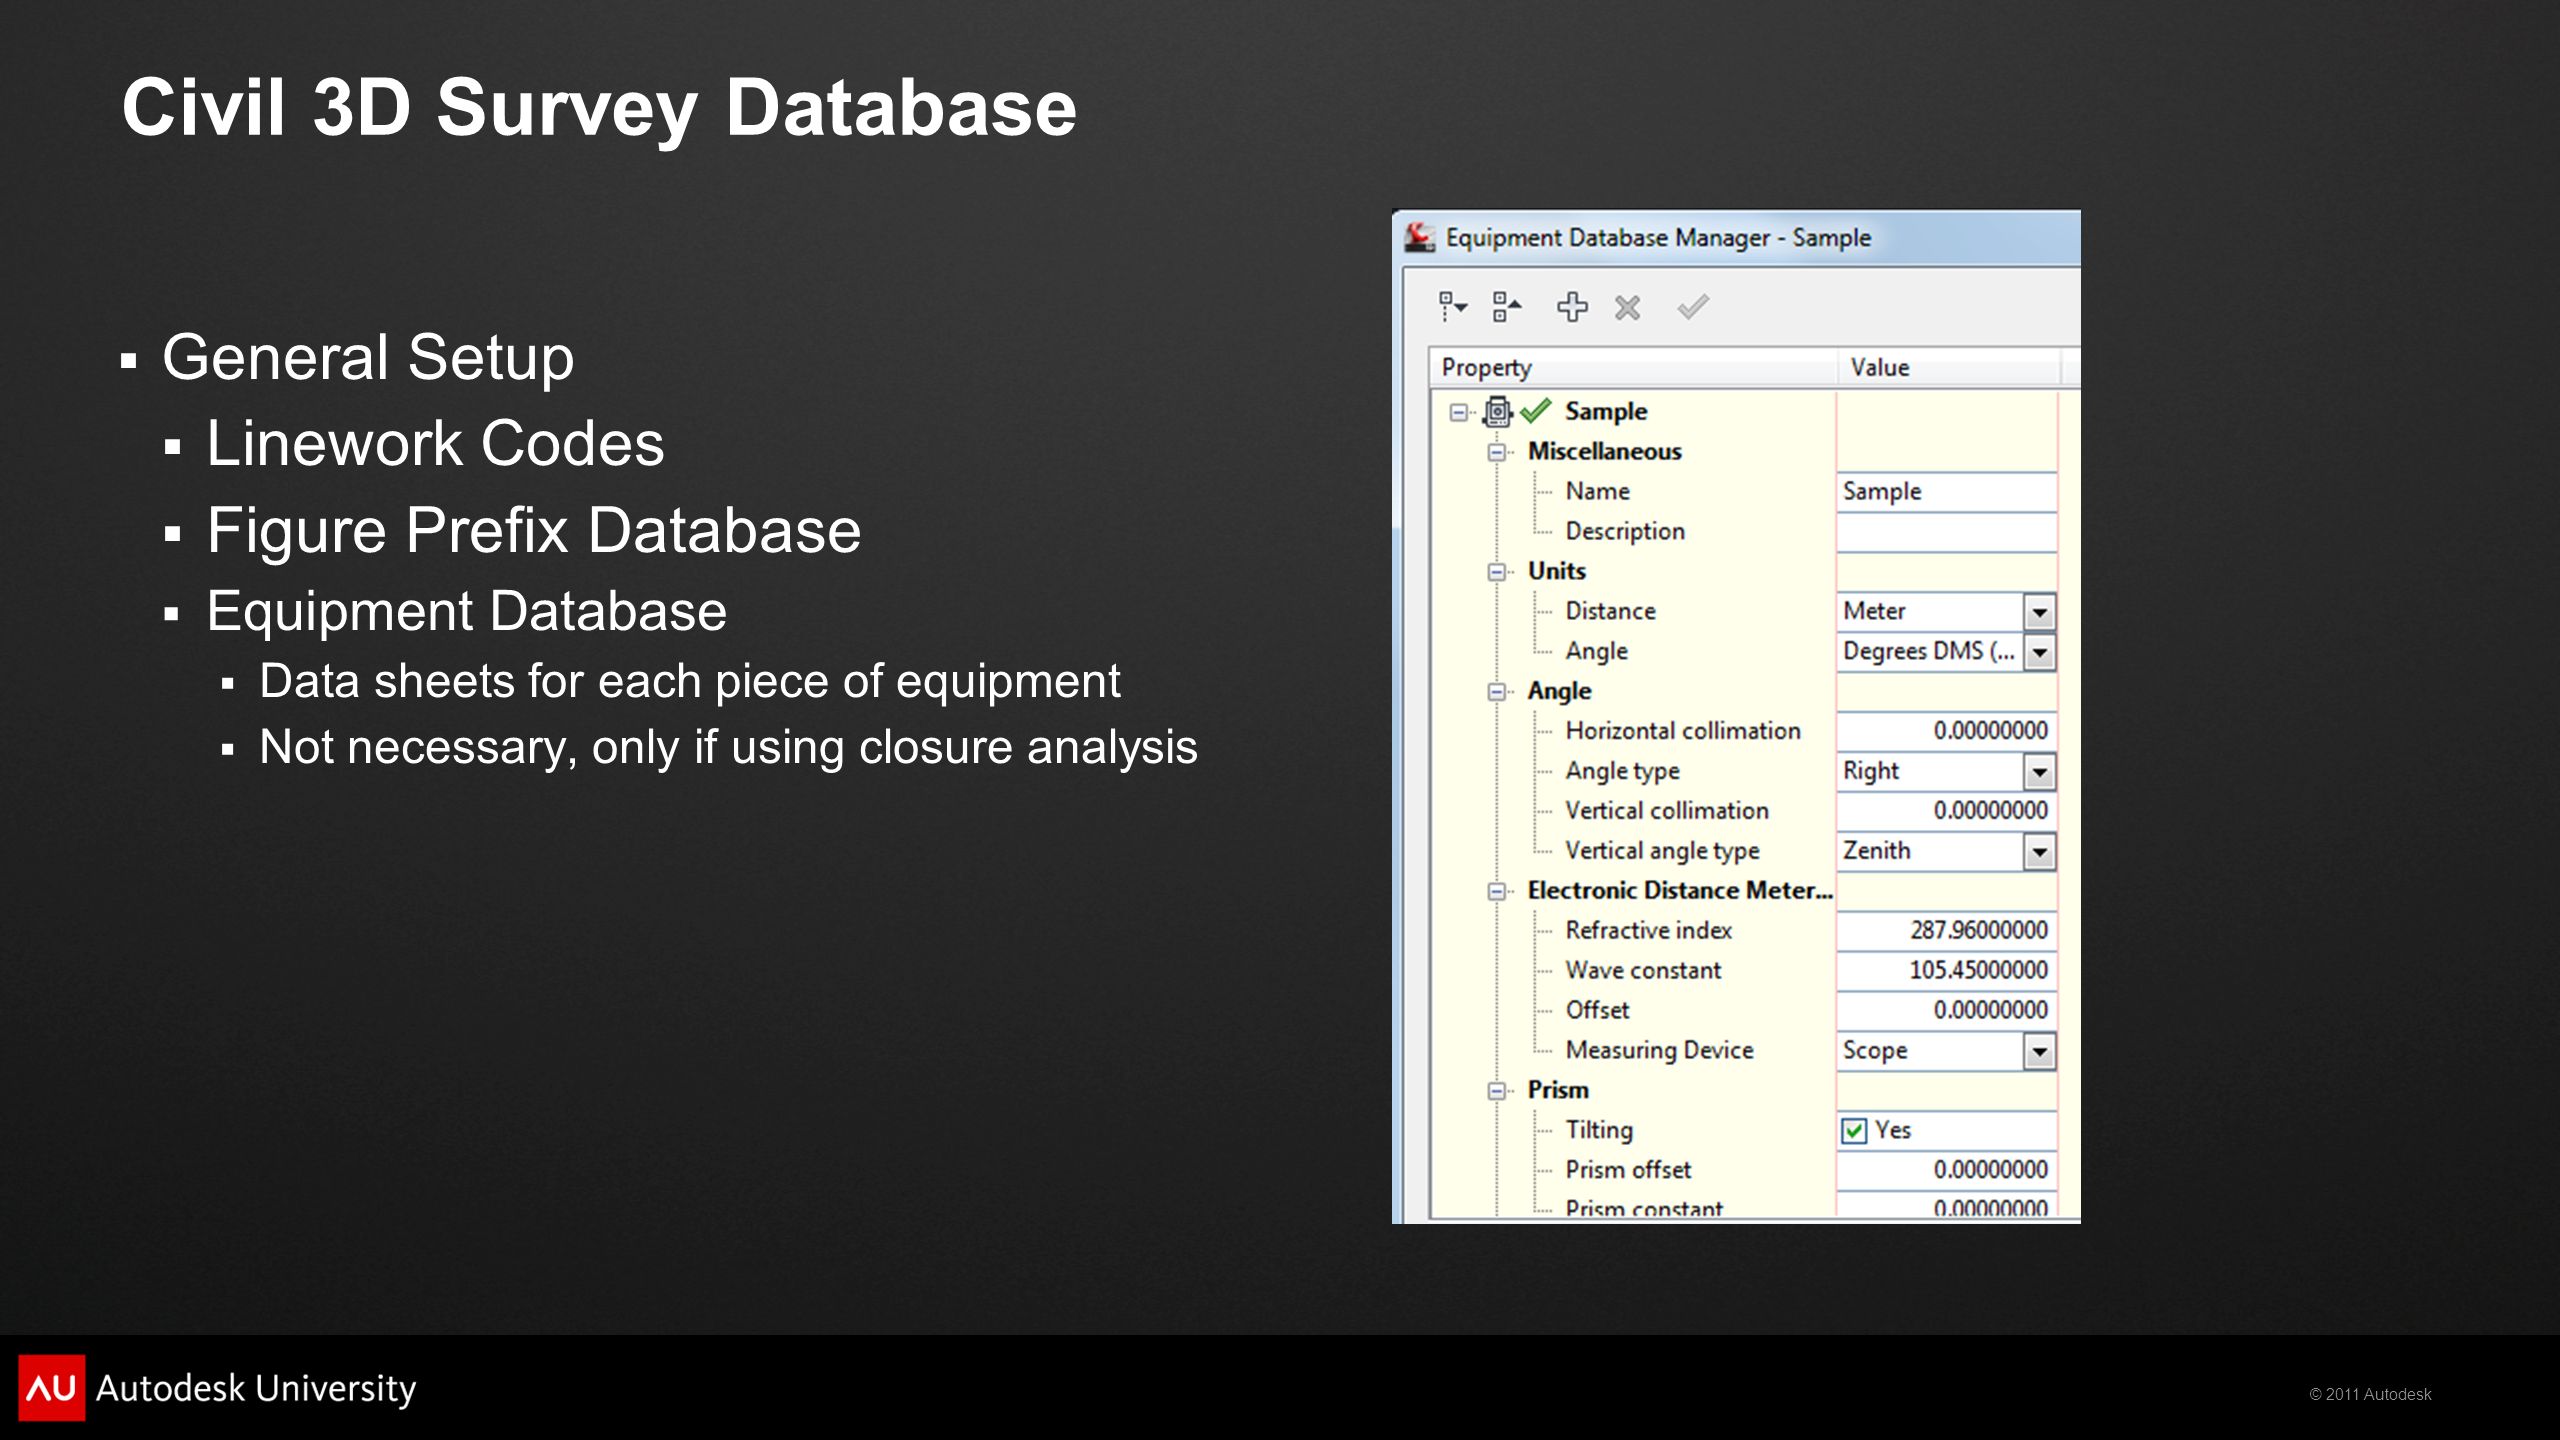Click the Wave constant value 105.45000000
This screenshot has width=2560, height=1440.
(1946, 971)
